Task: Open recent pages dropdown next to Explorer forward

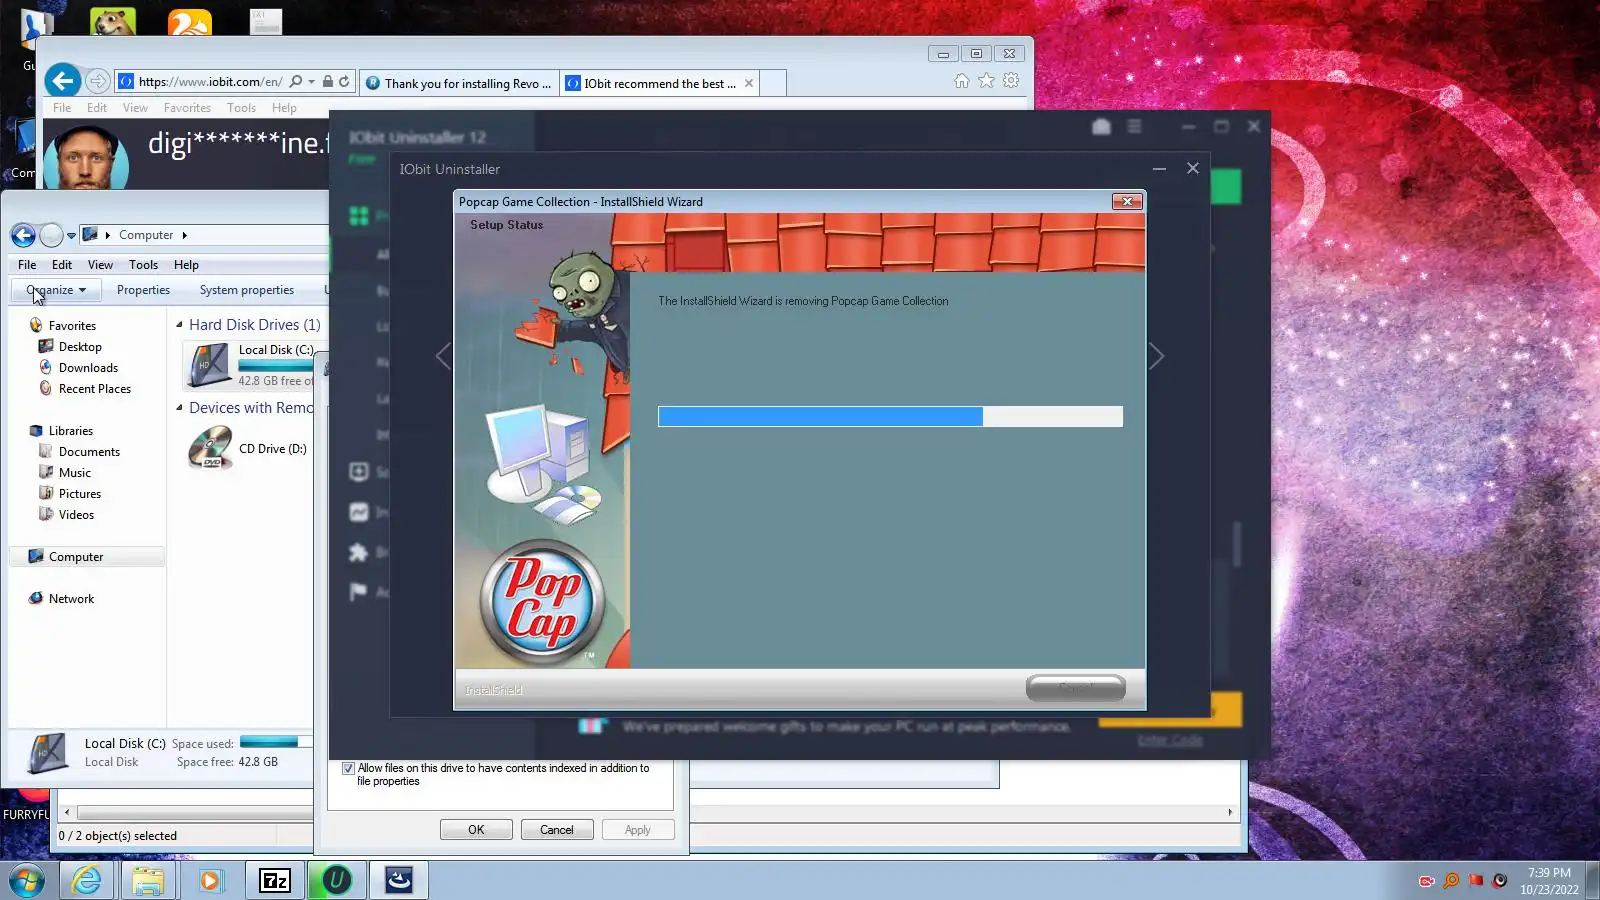Action: 71,236
